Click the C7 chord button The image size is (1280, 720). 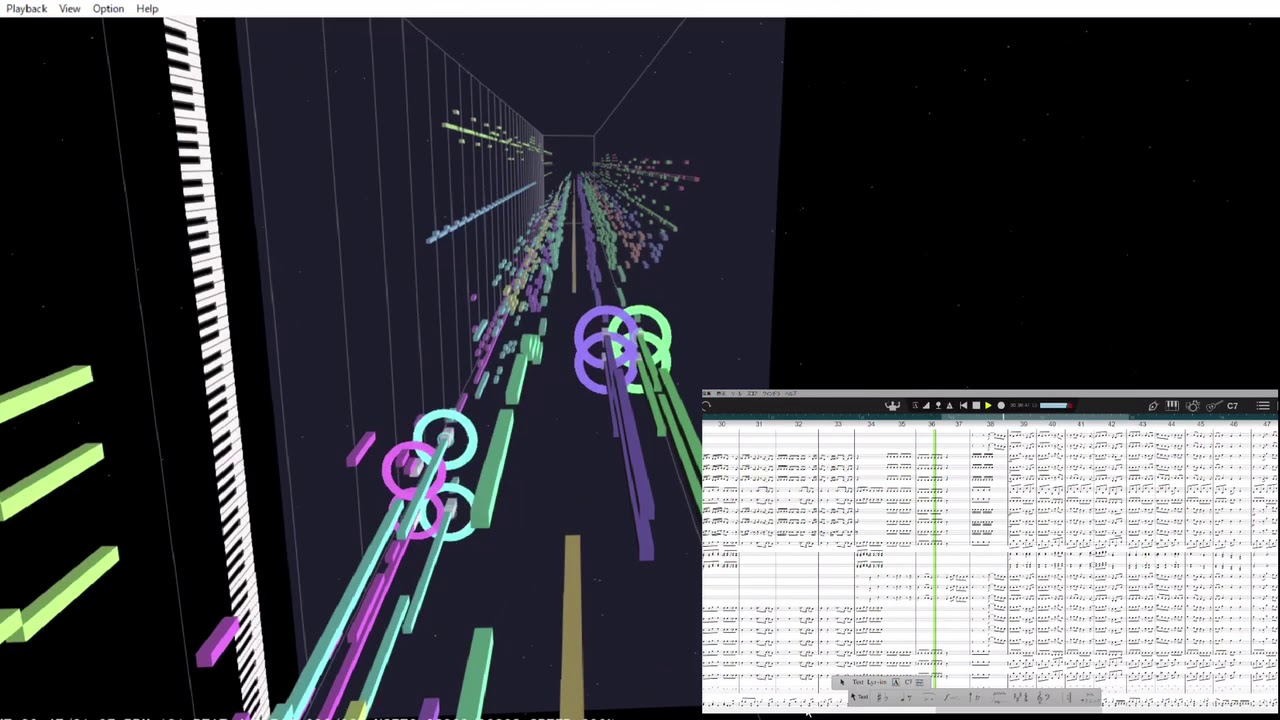coord(1232,406)
